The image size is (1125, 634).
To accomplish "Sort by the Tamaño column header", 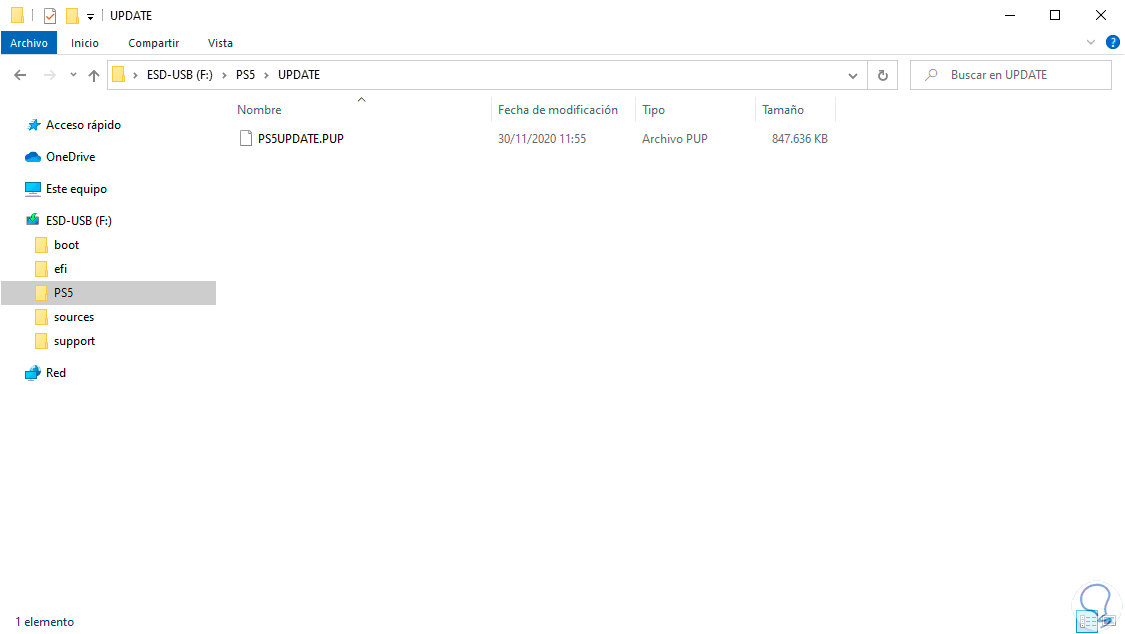I will pyautogui.click(x=783, y=110).
